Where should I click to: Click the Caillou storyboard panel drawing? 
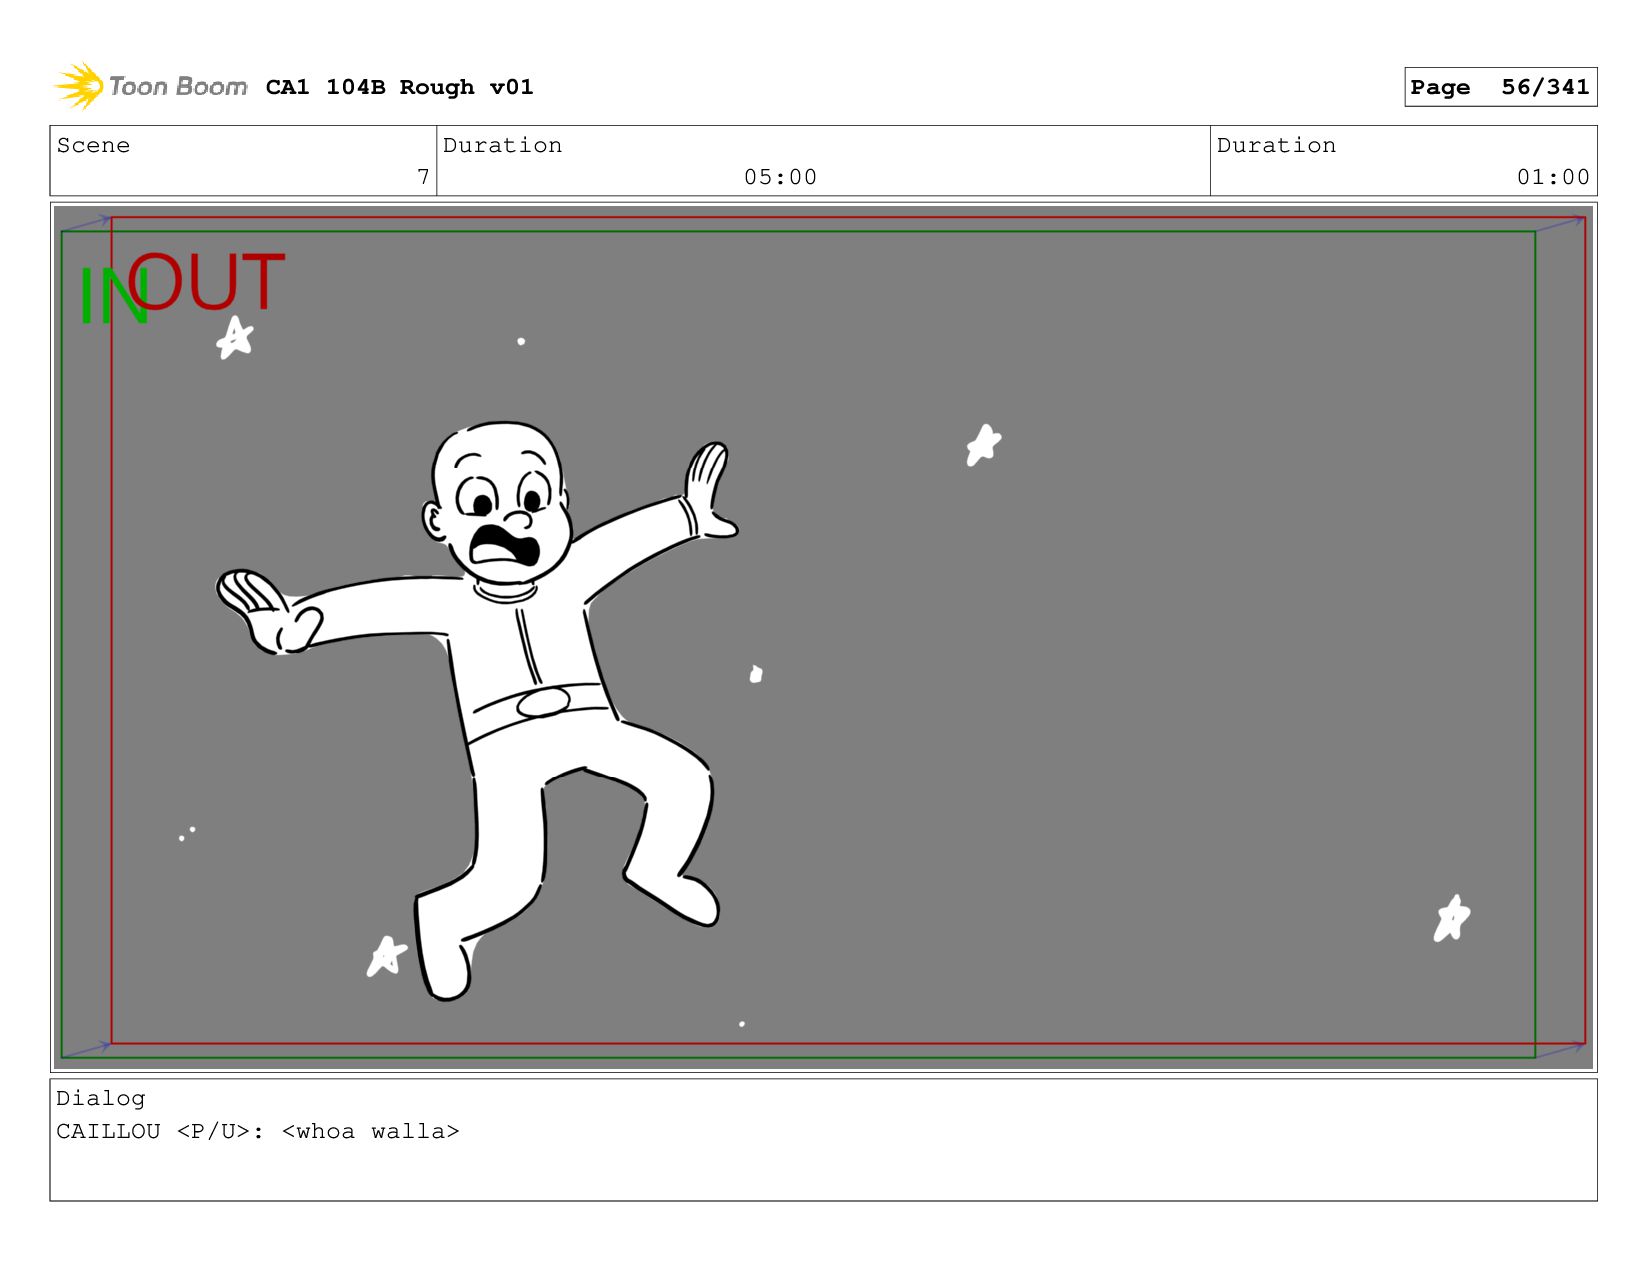[823, 637]
